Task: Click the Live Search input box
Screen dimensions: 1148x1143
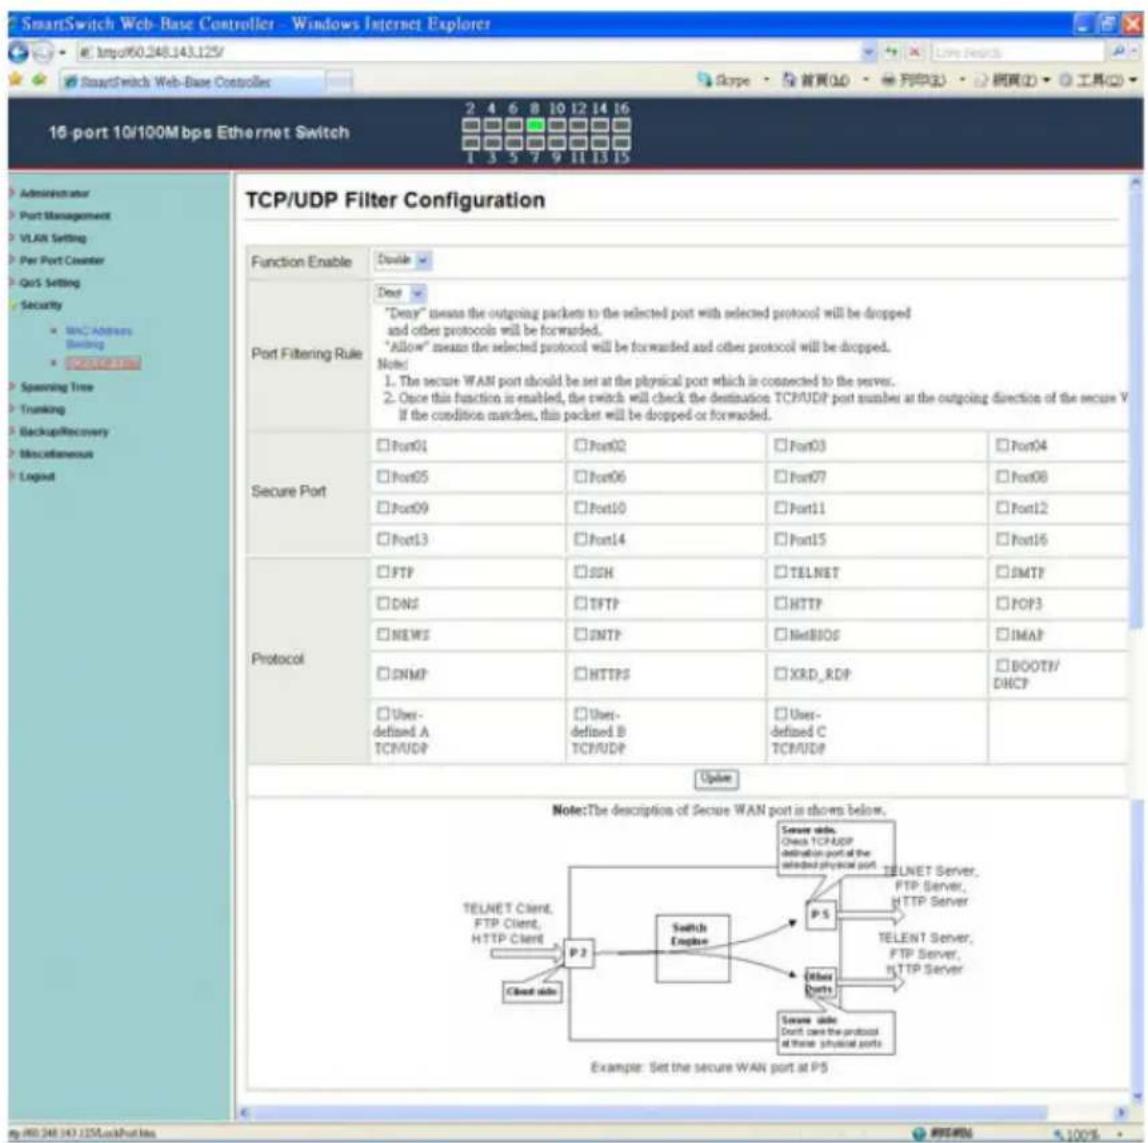Action: coord(1018,52)
